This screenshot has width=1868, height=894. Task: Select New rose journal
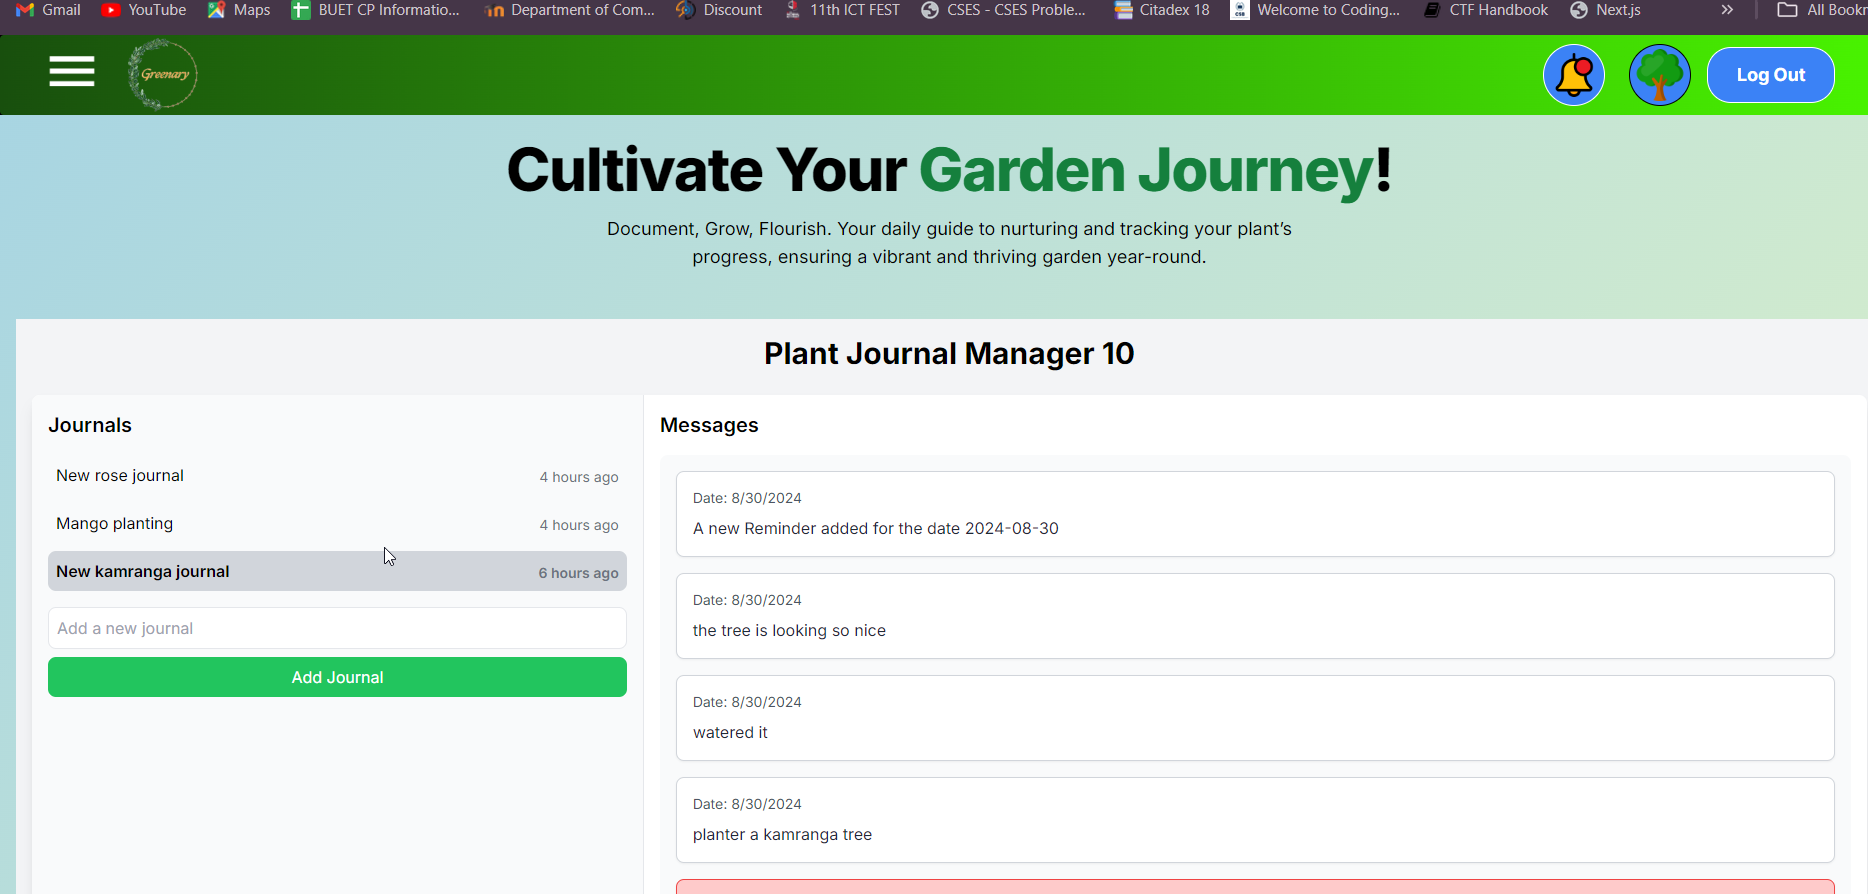(x=337, y=476)
